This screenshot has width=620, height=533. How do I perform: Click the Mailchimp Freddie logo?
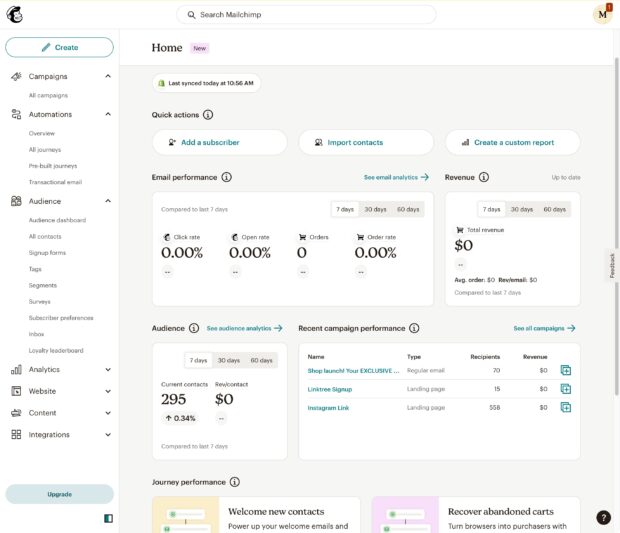click(x=15, y=15)
